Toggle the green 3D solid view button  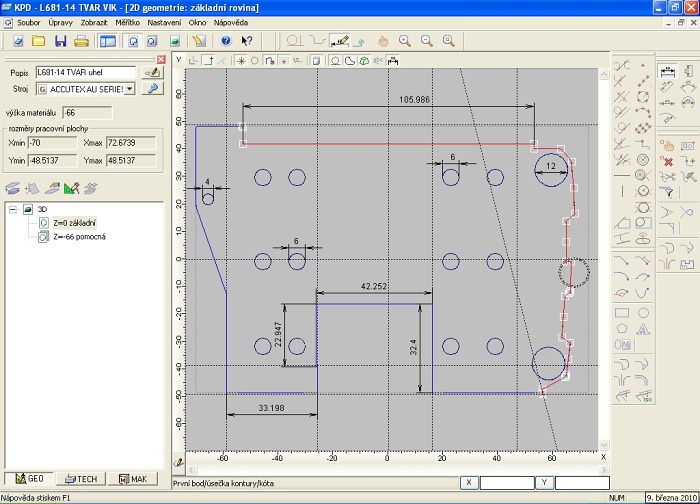point(364,61)
